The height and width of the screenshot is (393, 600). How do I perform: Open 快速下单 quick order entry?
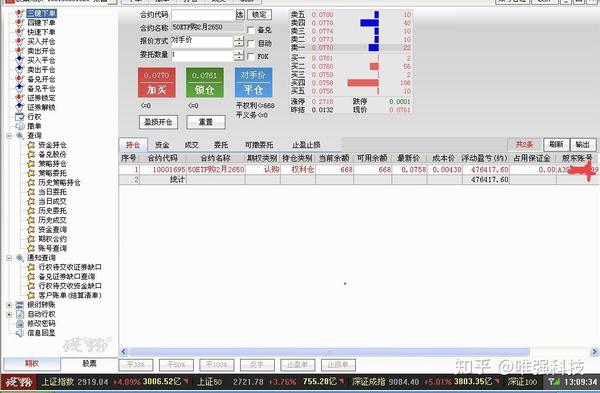41,32
